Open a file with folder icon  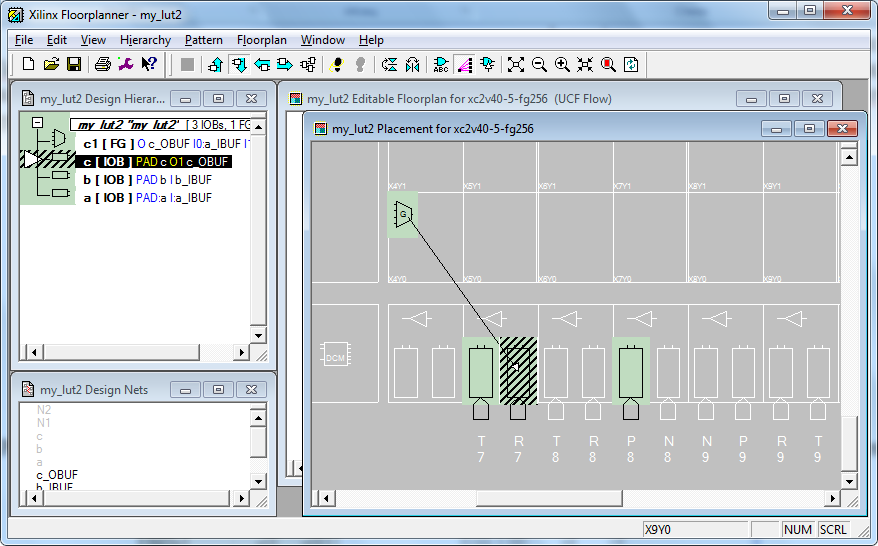click(x=51, y=64)
